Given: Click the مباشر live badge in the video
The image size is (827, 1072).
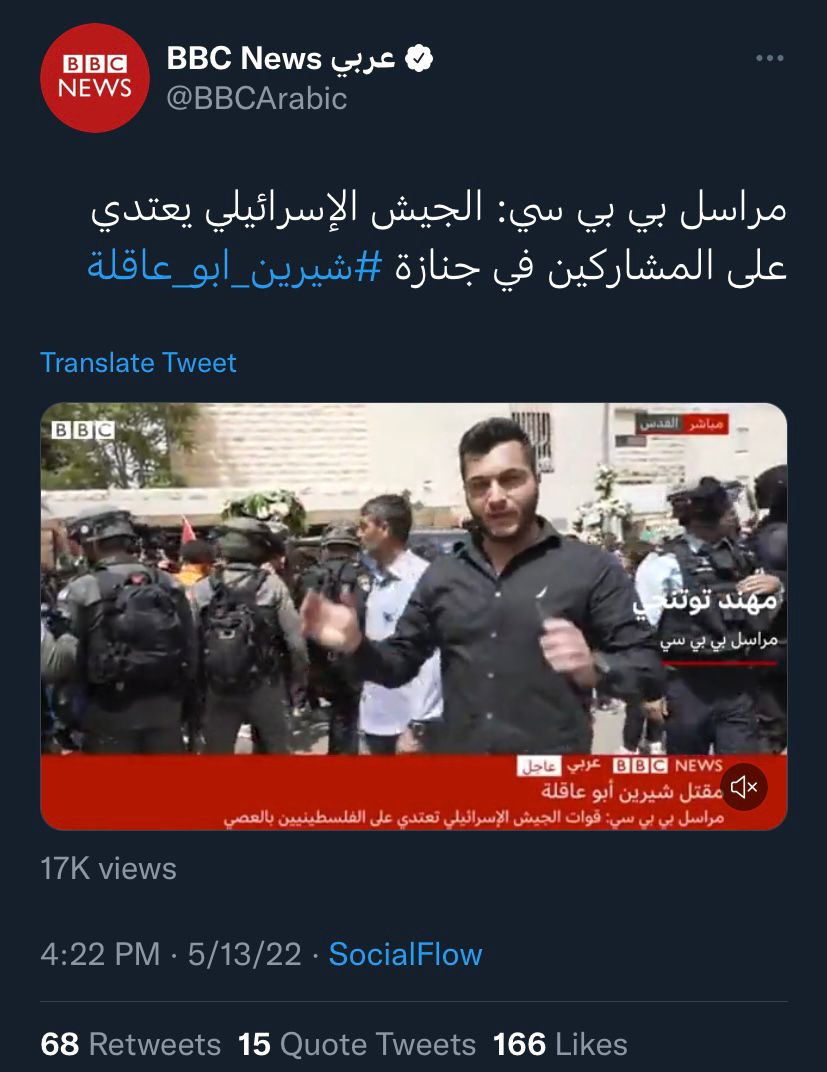Looking at the screenshot, I should coord(704,424).
